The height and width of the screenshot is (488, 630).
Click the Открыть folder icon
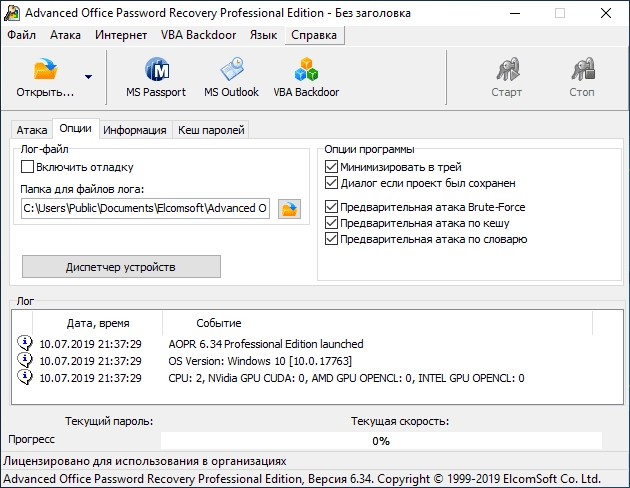click(45, 69)
